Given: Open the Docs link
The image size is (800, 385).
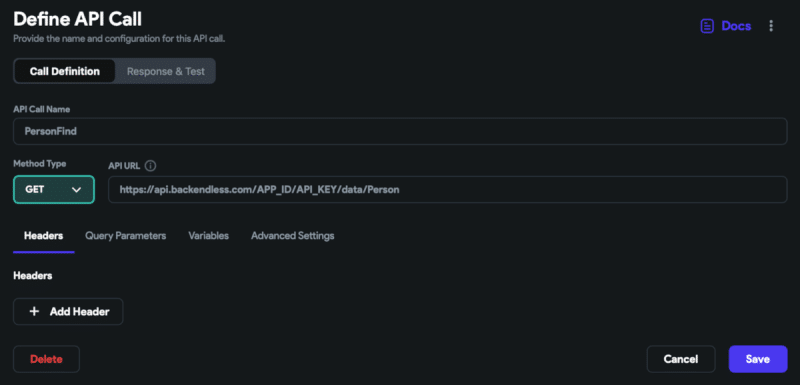Looking at the screenshot, I should 726,26.
